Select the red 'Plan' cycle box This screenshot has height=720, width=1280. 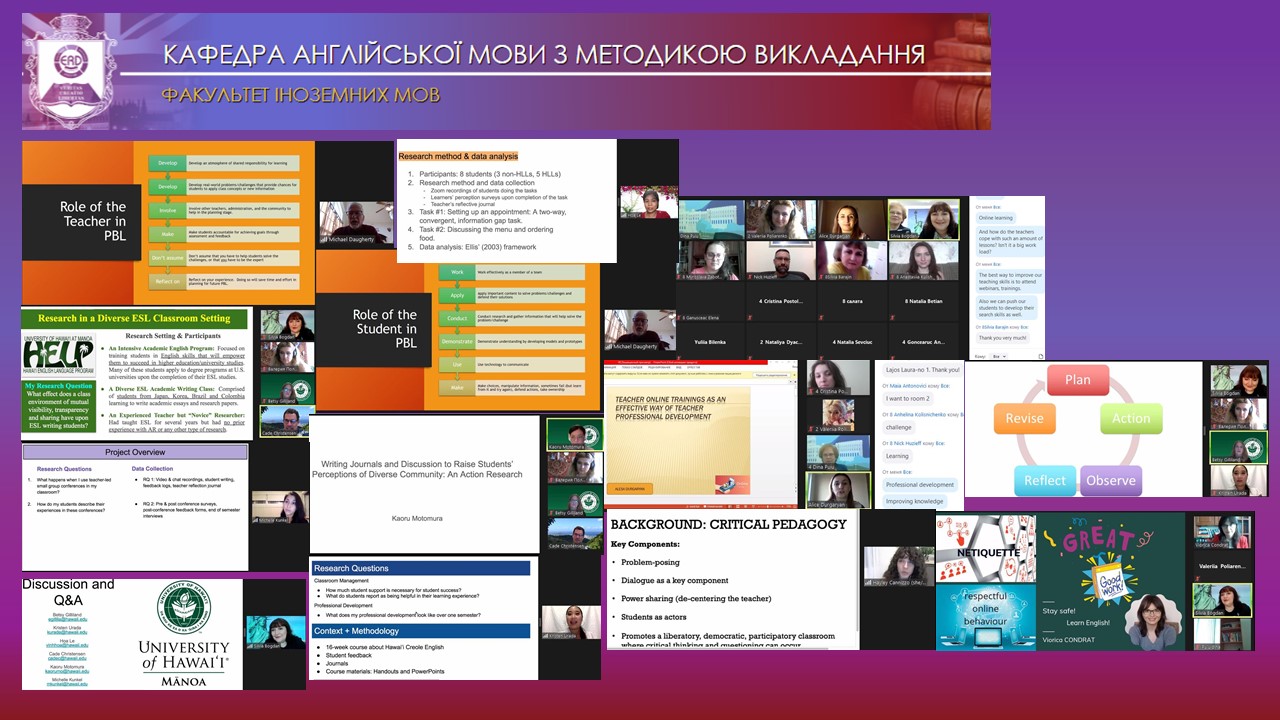1078,380
